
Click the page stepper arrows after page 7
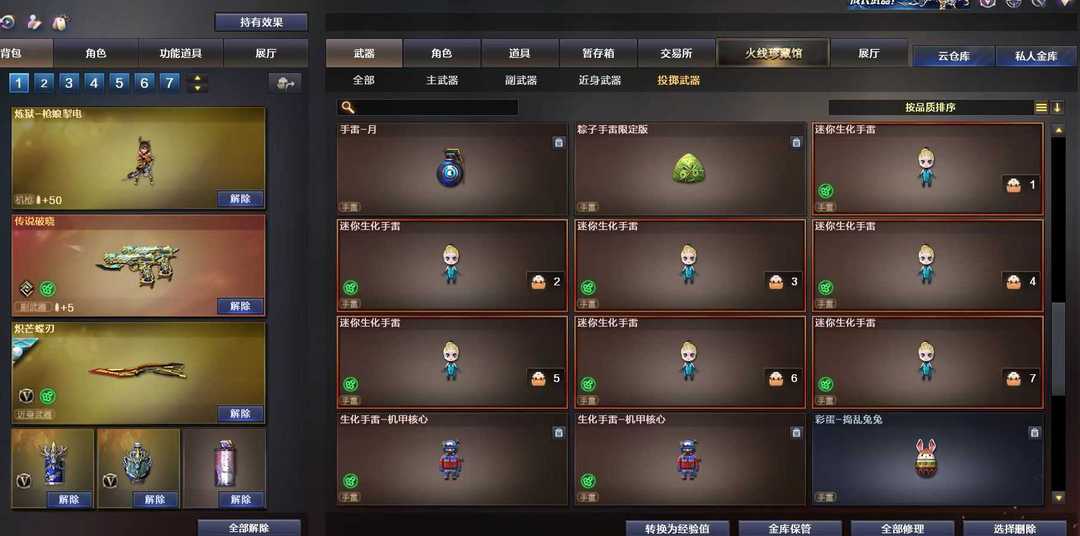point(198,83)
